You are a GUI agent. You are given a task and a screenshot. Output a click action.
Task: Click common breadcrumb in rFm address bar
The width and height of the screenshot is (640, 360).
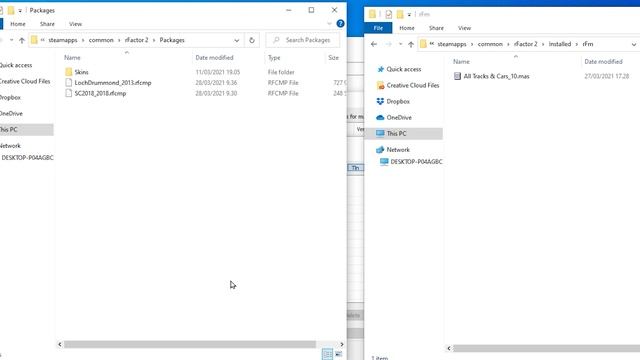(x=490, y=44)
